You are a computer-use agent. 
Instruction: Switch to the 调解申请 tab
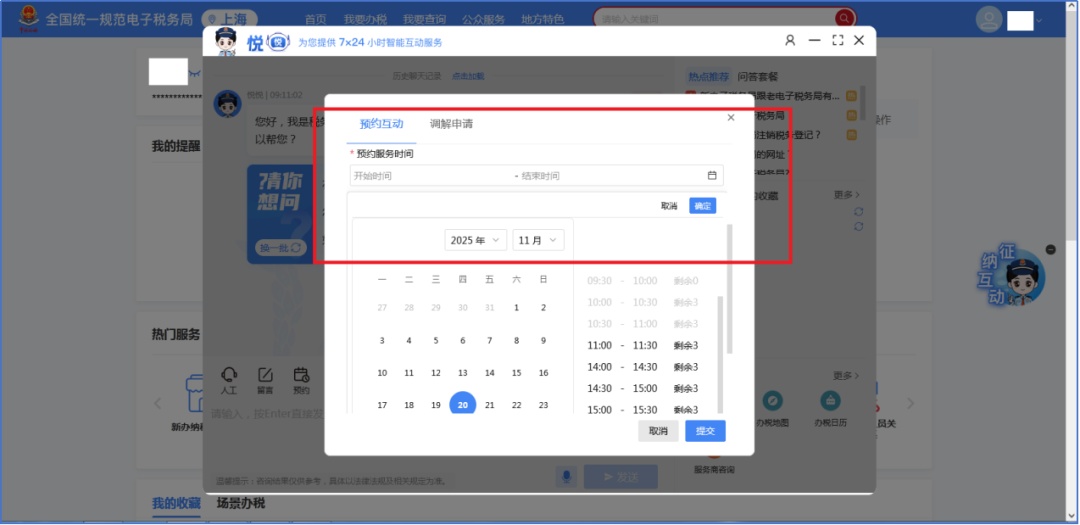point(451,124)
